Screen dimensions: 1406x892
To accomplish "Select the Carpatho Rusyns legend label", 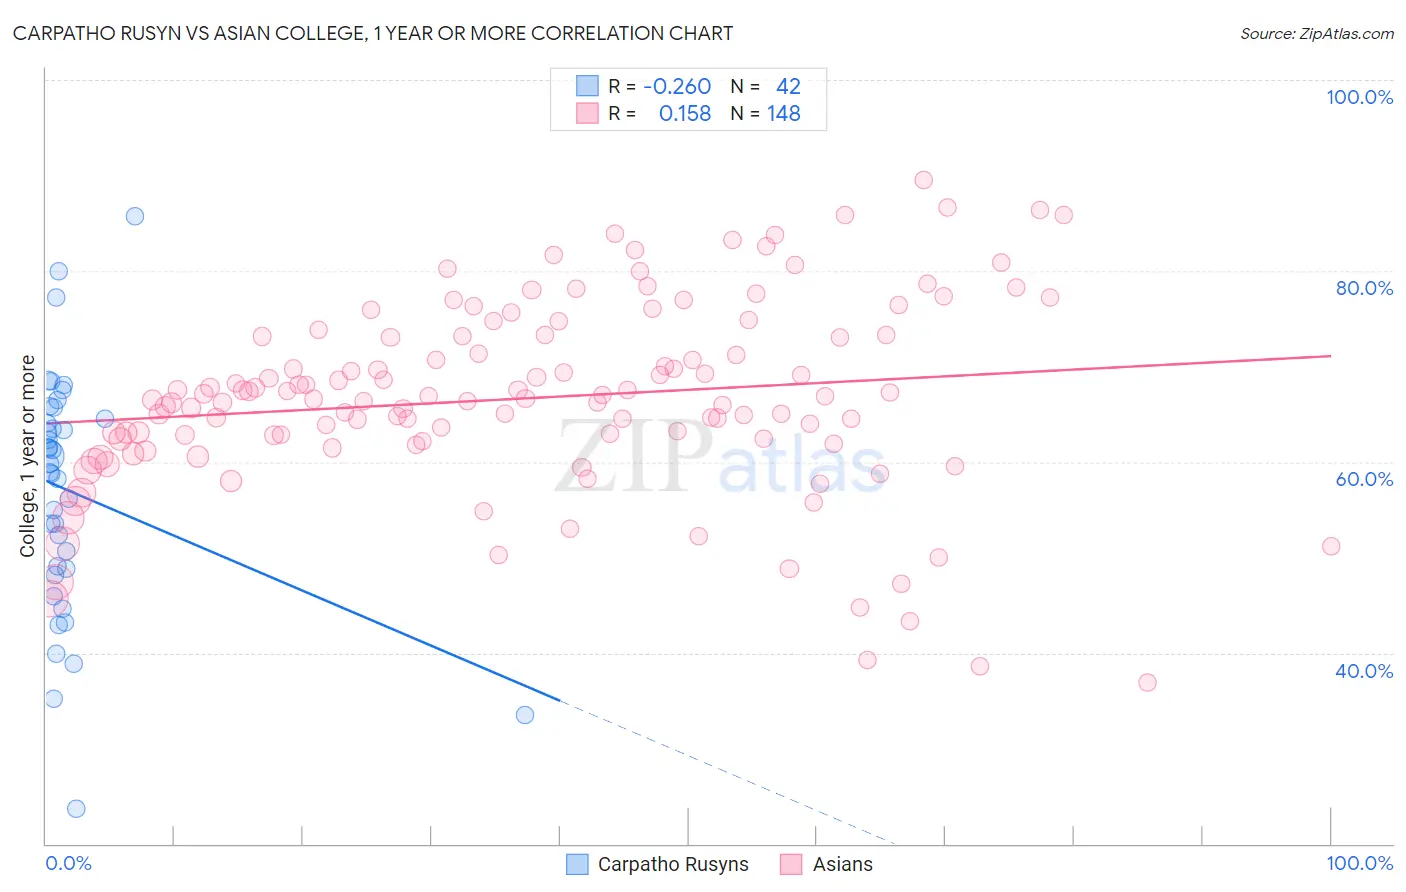I will (x=673, y=864).
